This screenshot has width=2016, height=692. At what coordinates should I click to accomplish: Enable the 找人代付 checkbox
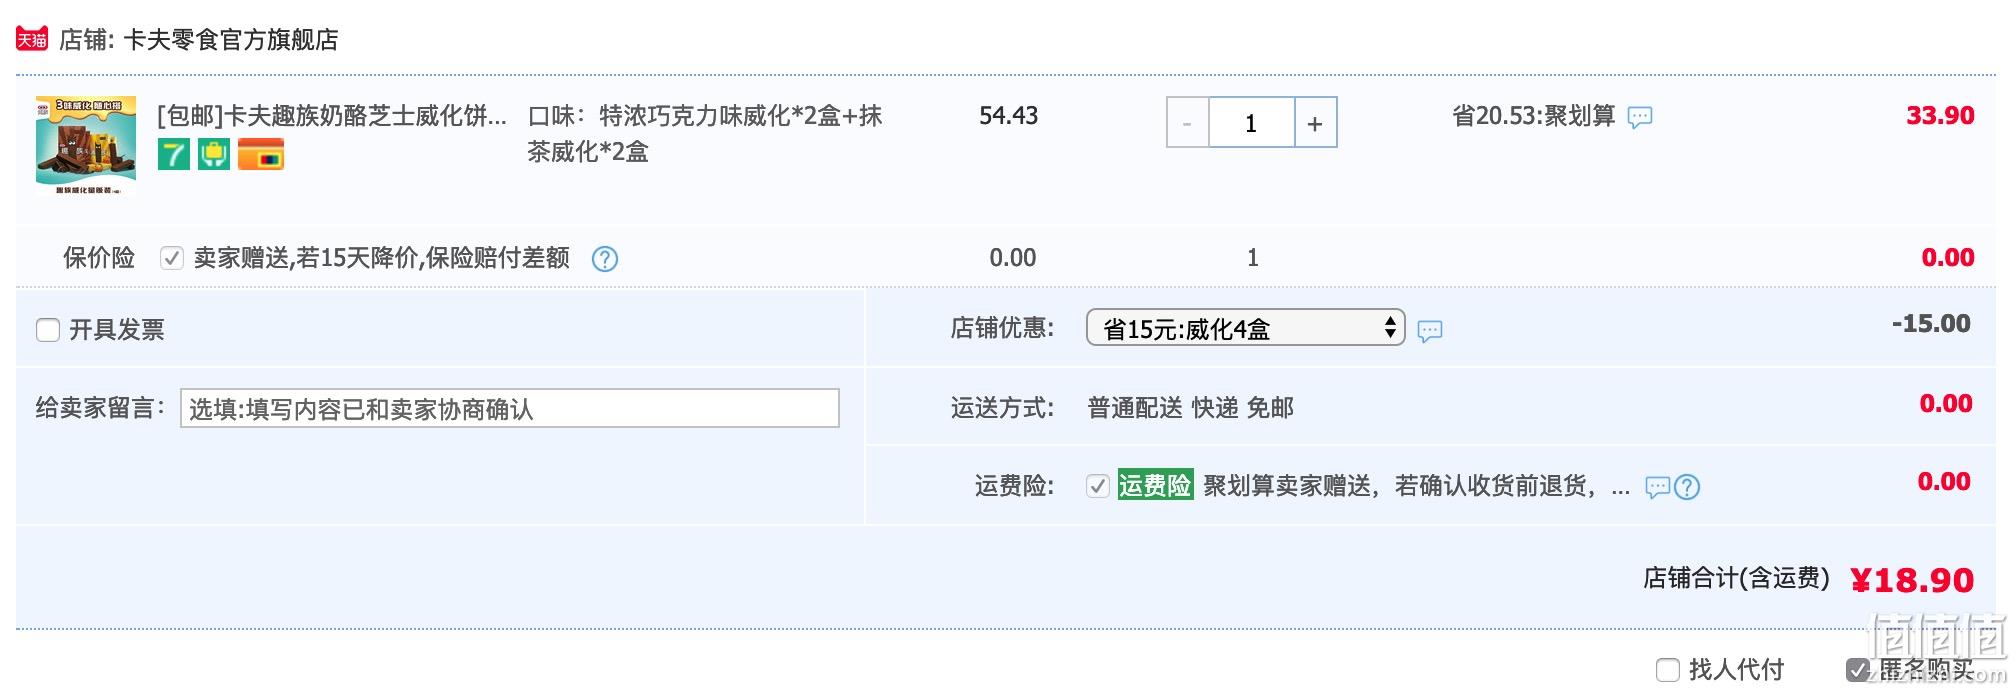pos(1667,670)
